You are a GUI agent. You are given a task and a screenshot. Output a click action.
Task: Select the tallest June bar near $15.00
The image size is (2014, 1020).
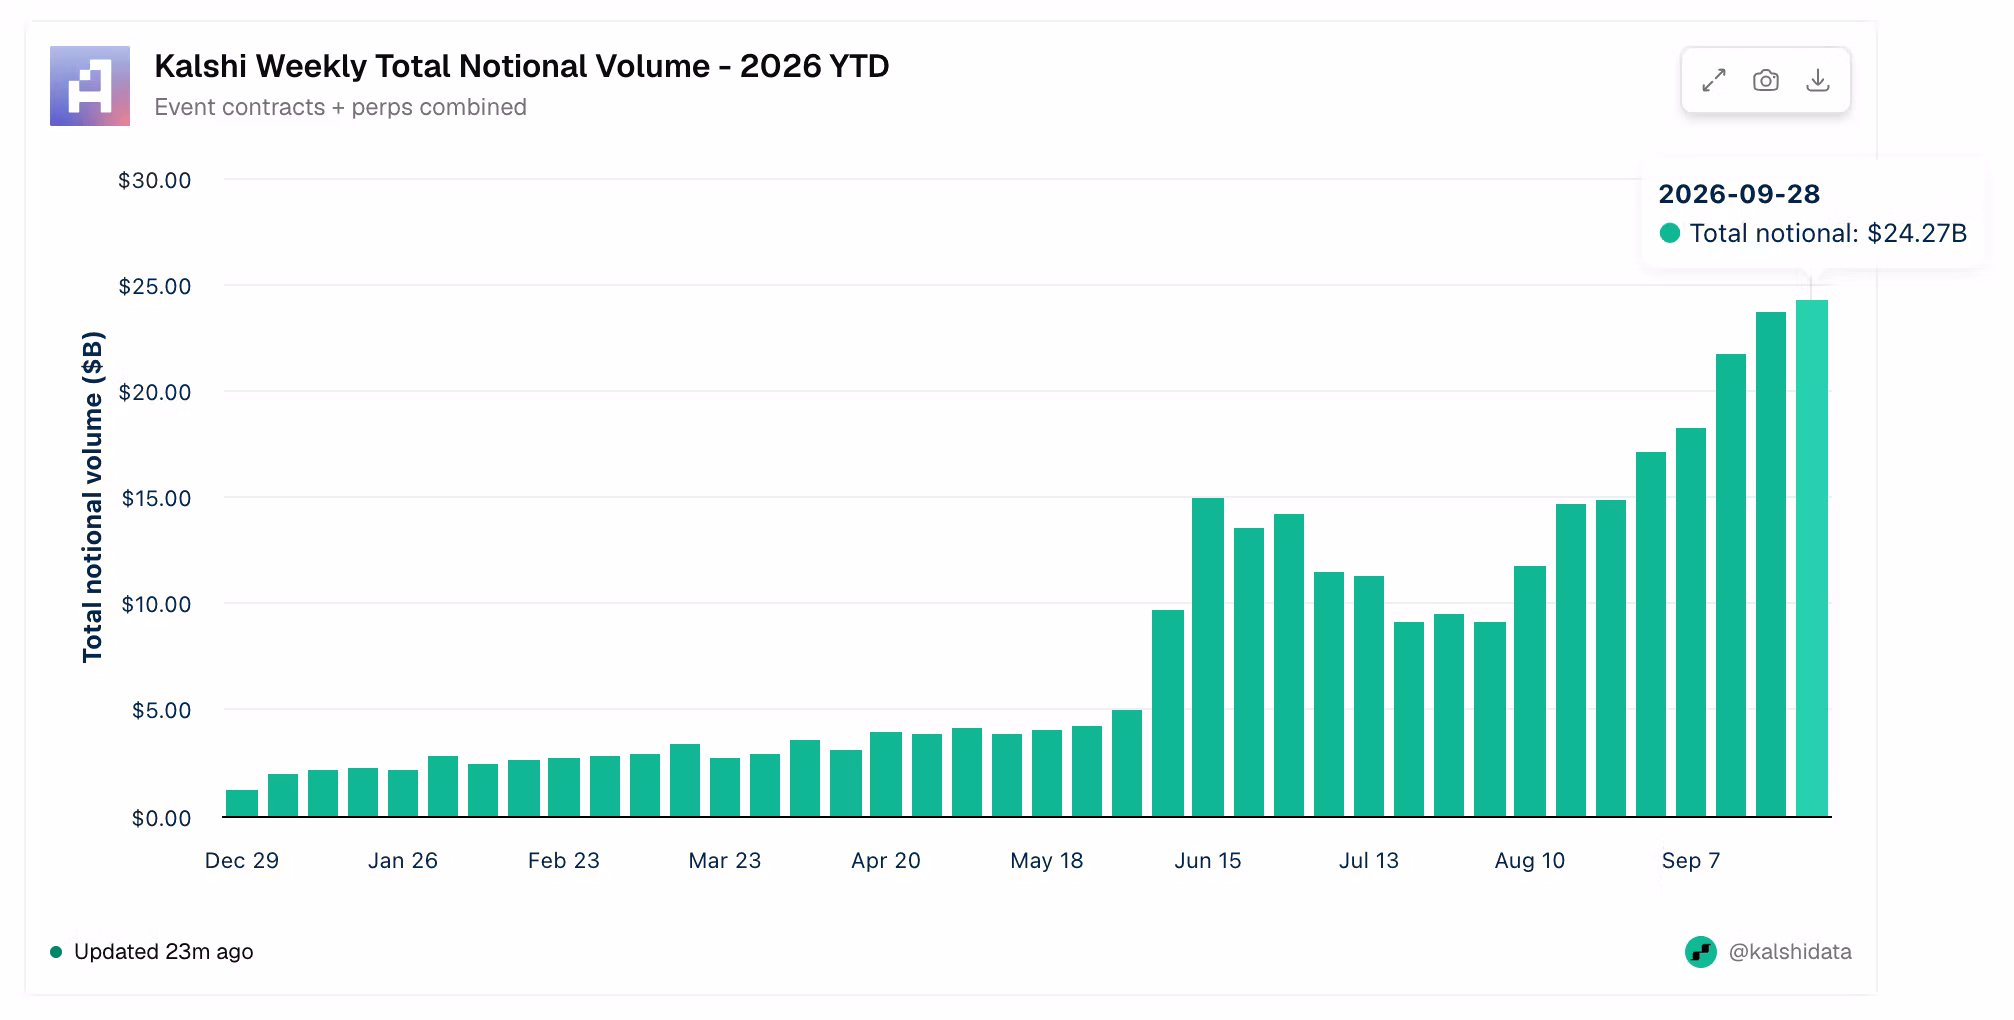[1208, 657]
